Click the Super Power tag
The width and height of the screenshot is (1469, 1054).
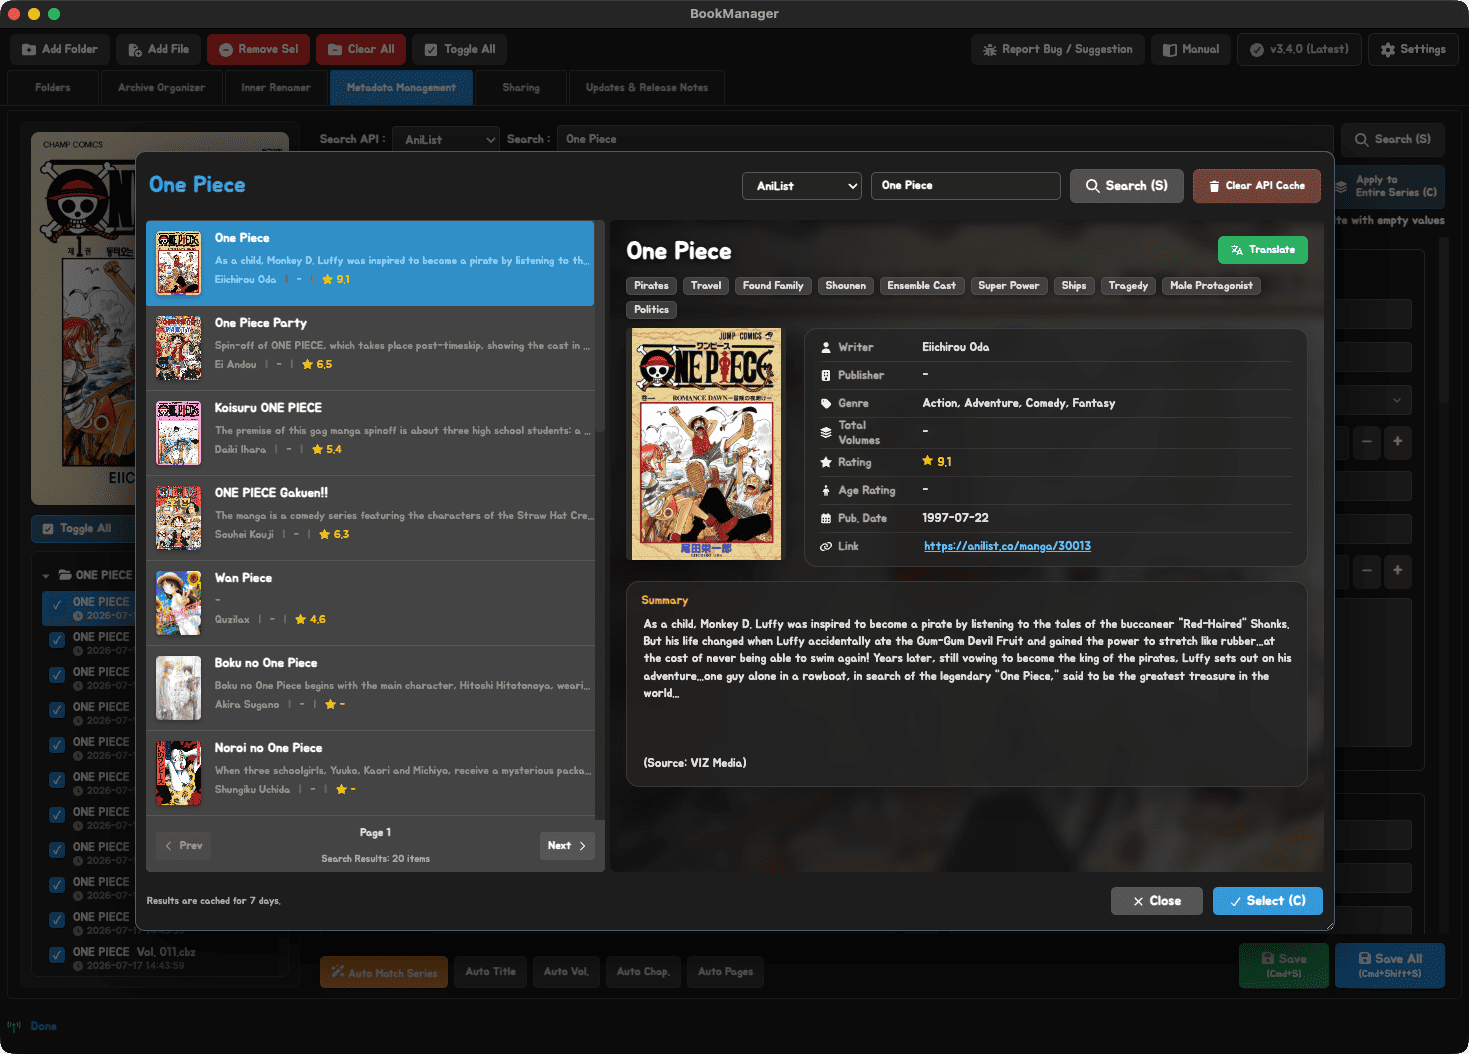point(1008,286)
